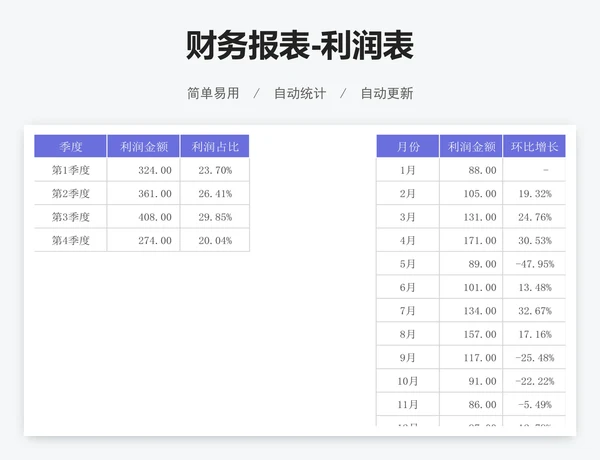Select the 17.16% growth cell
The height and width of the screenshot is (460, 600).
(534, 334)
